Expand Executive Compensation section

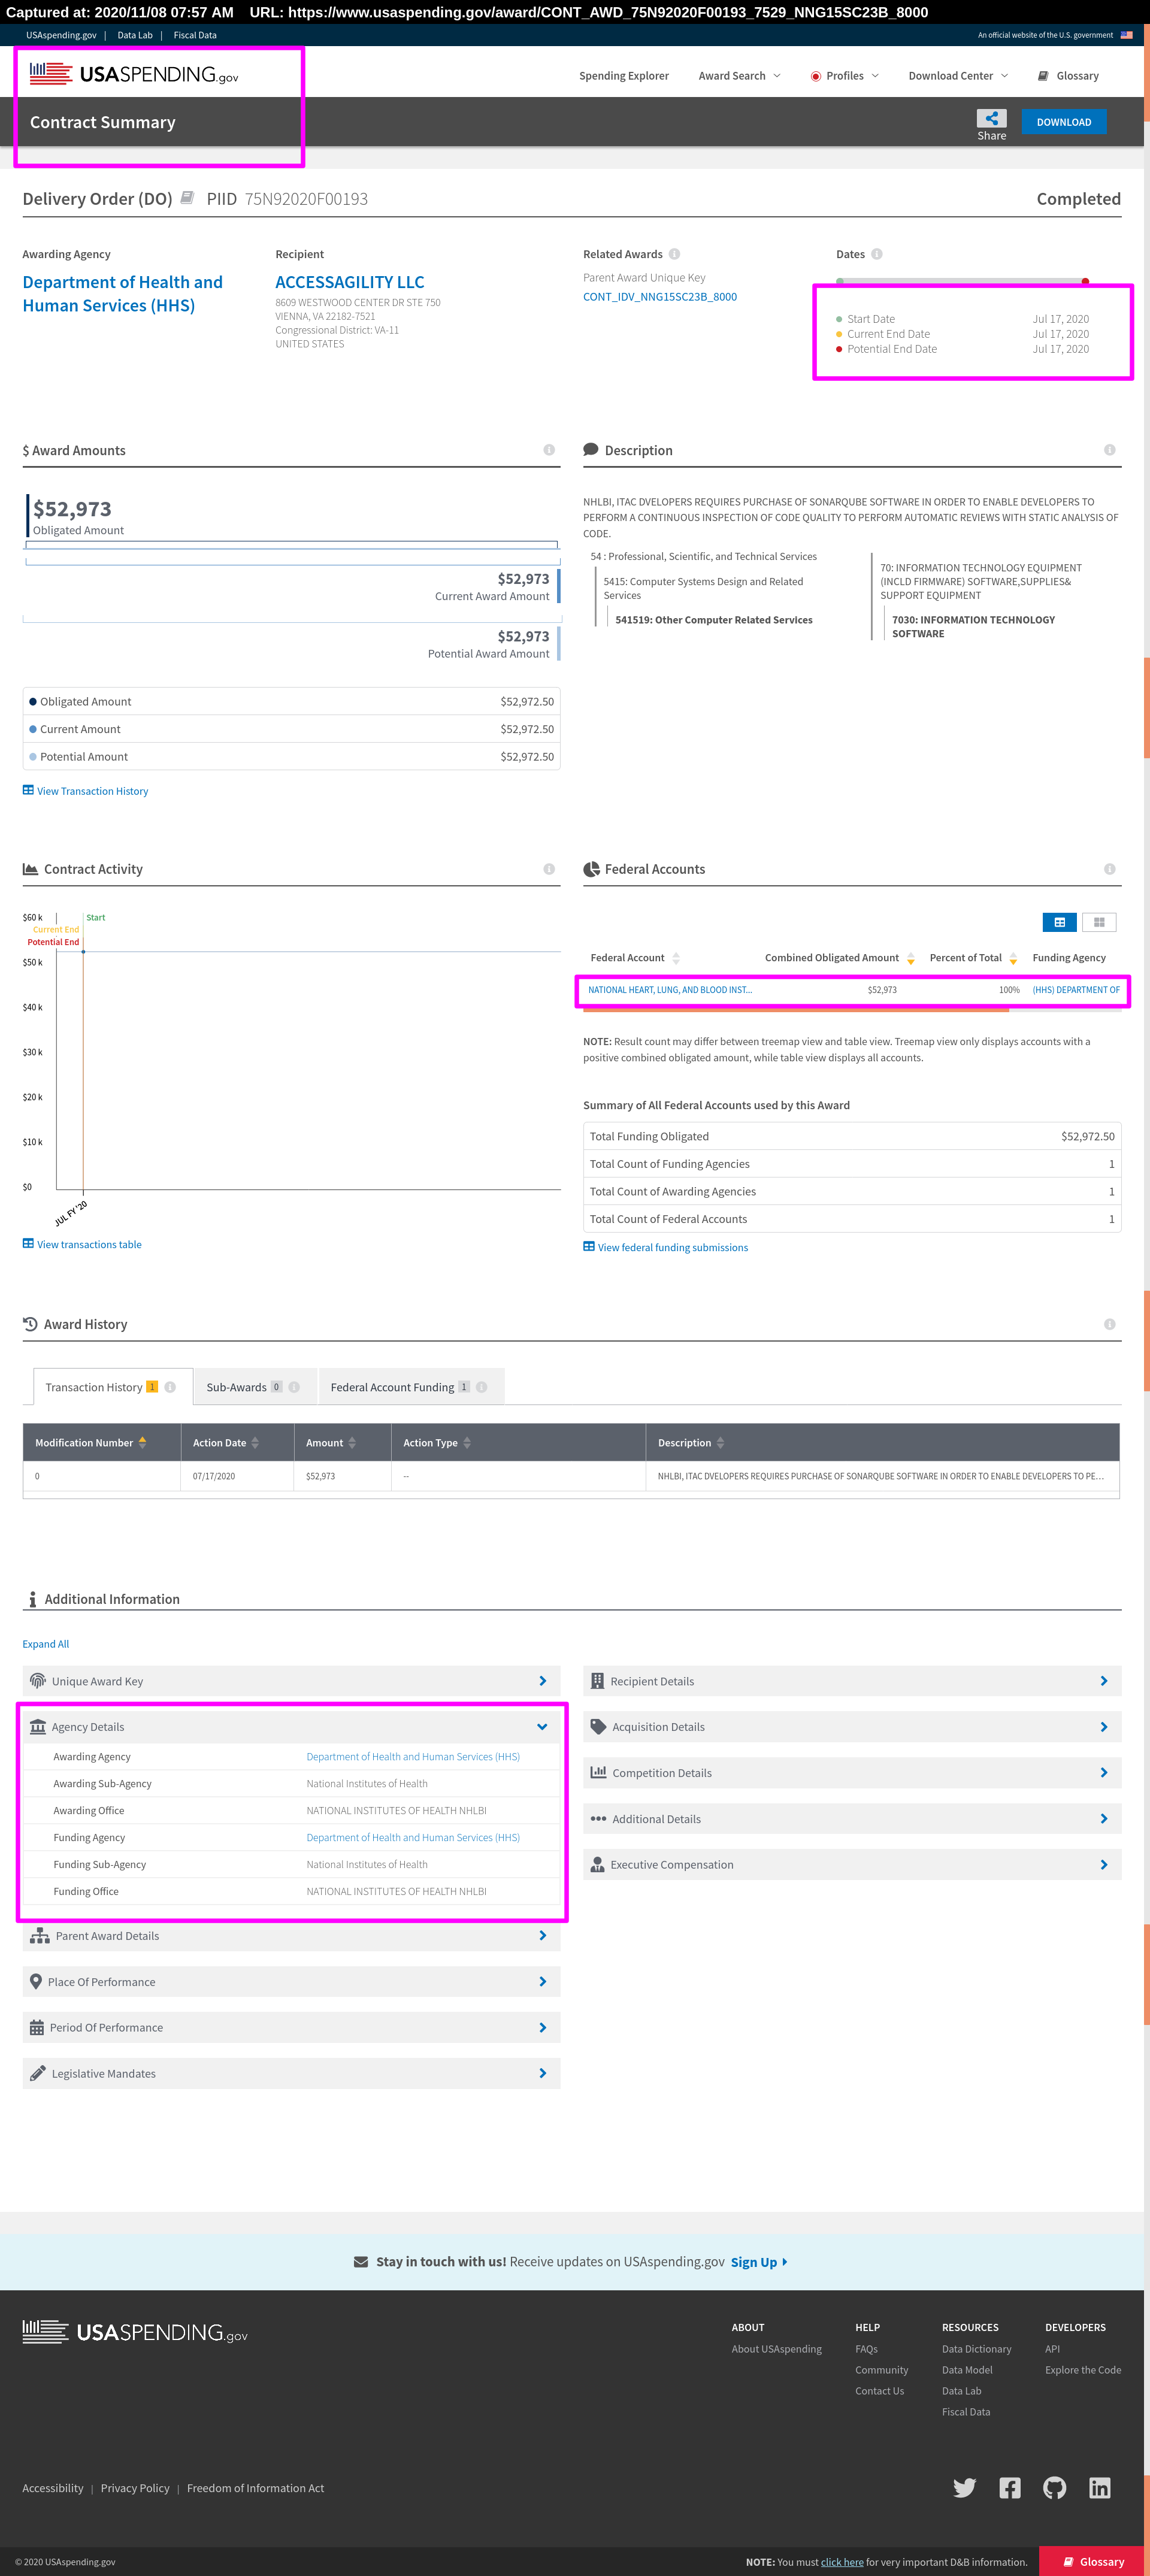click(x=852, y=1864)
